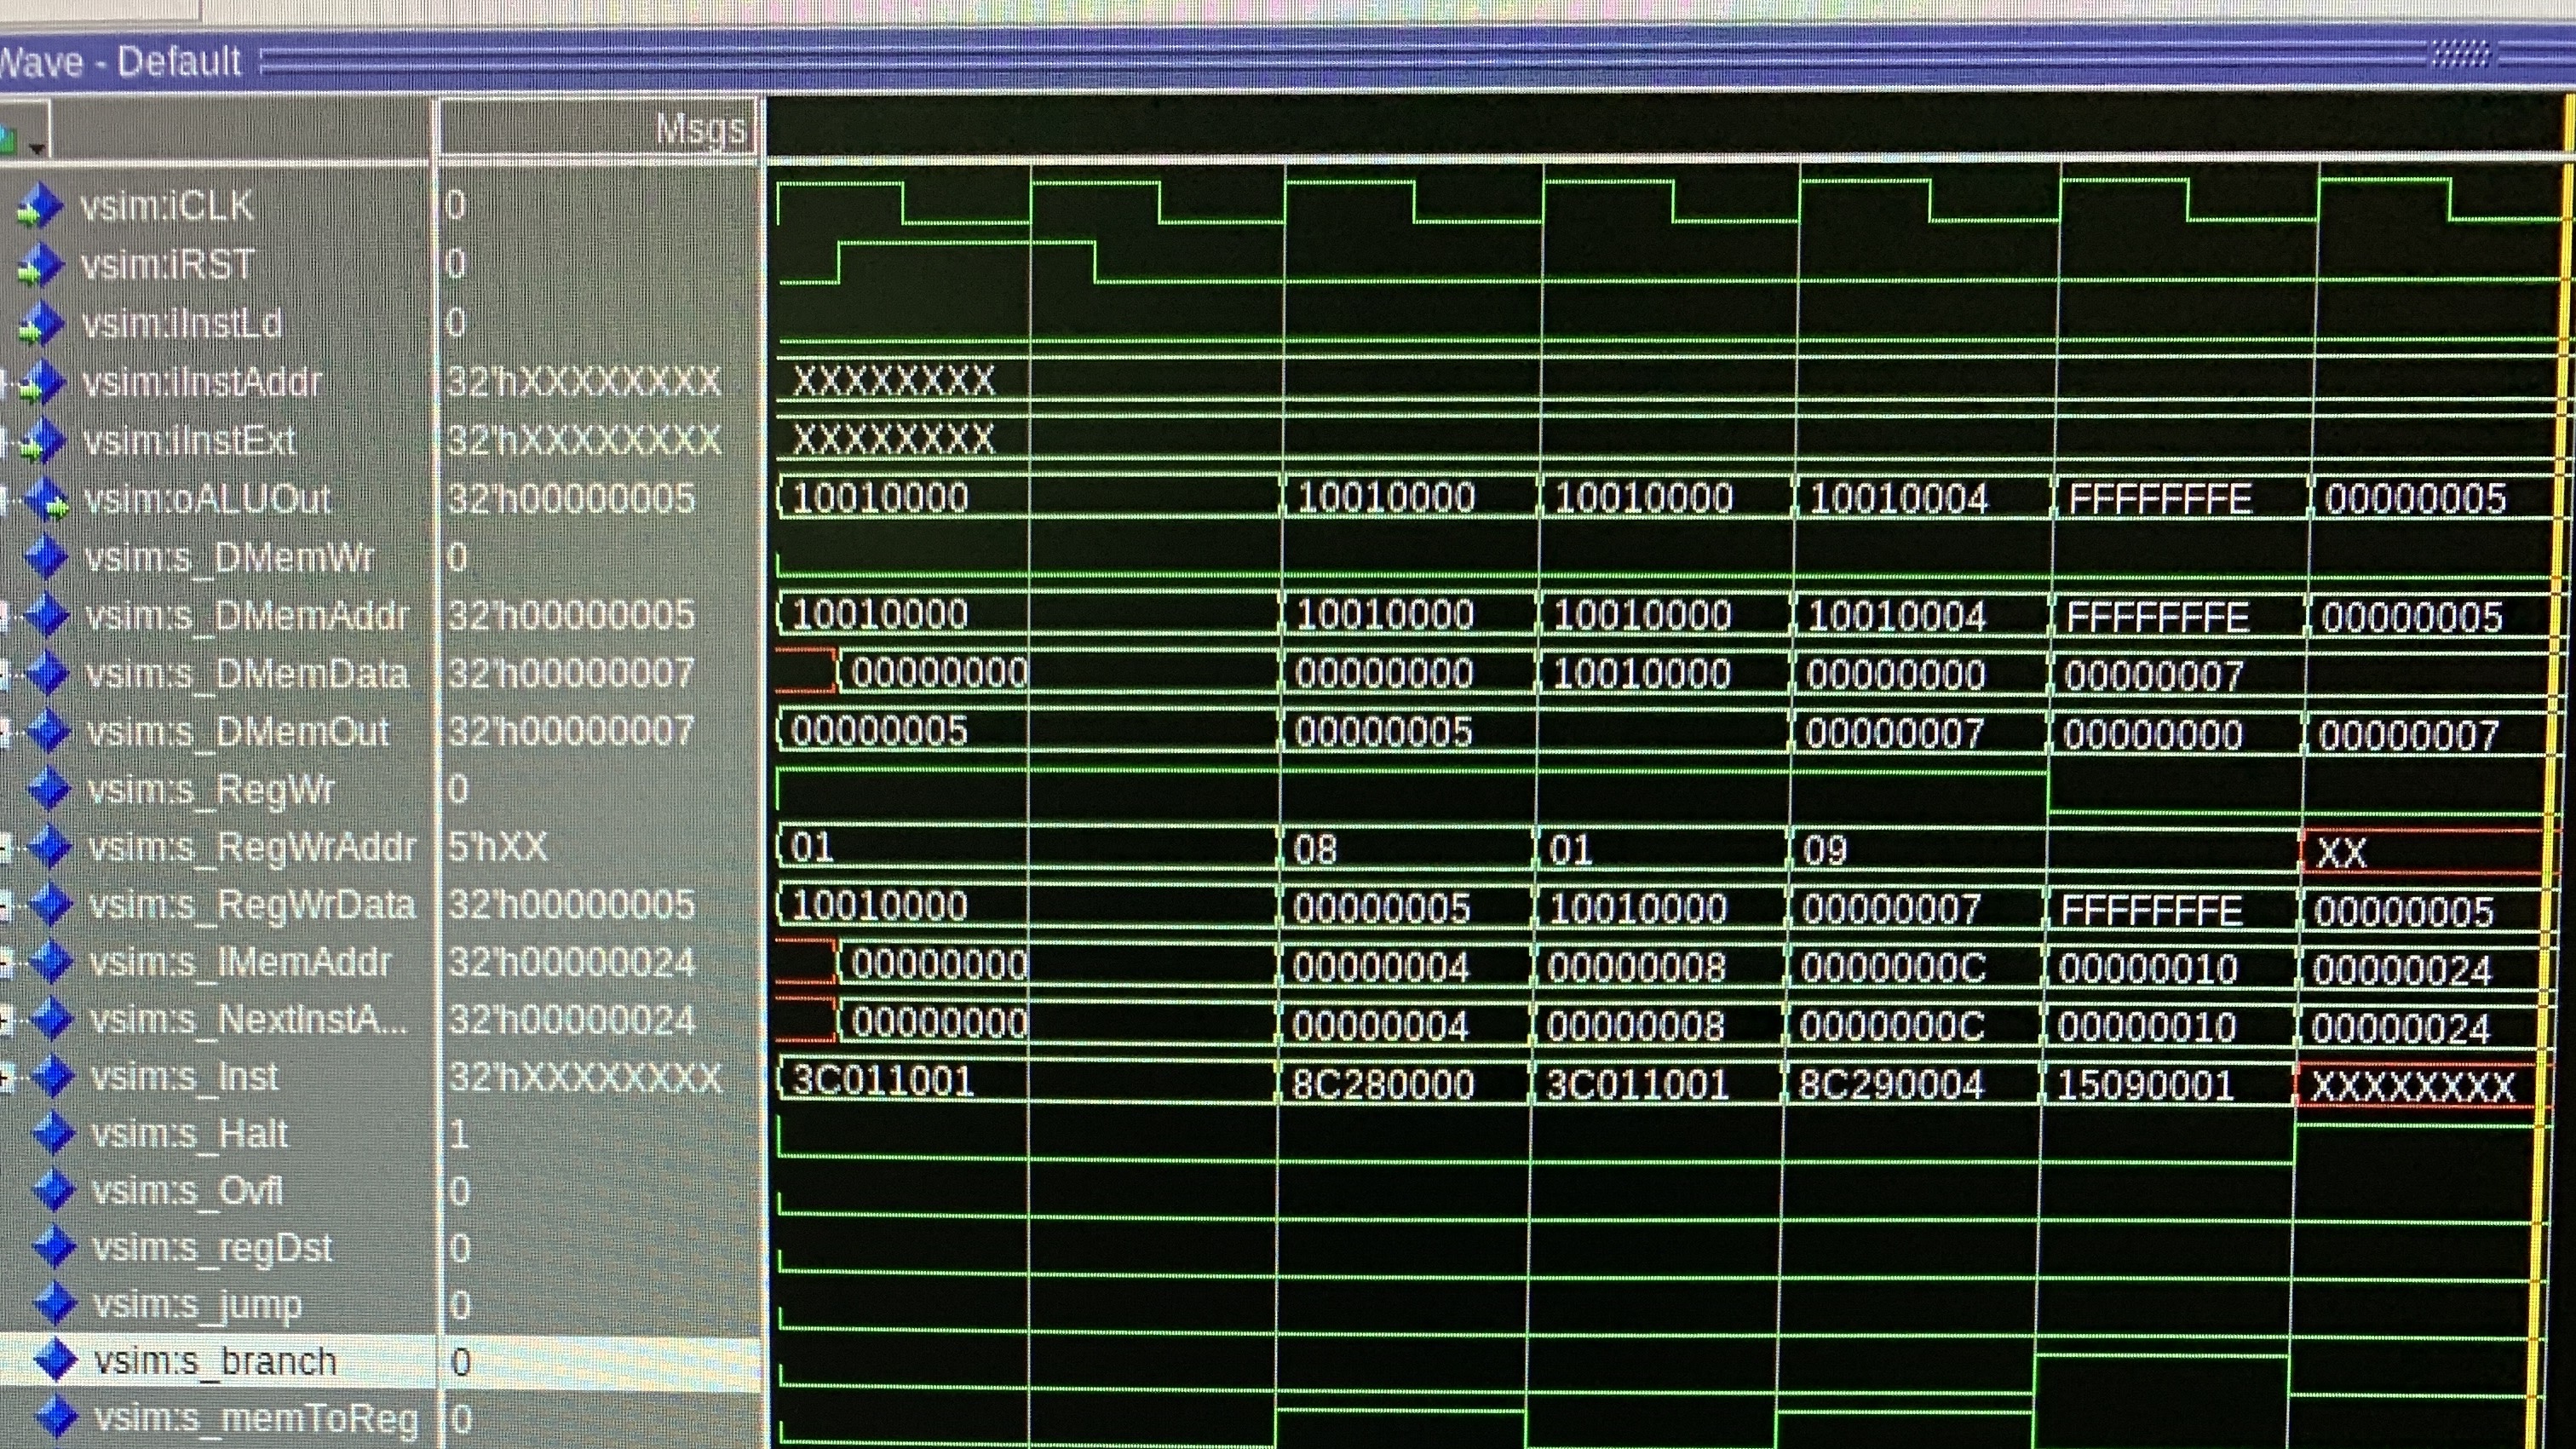Screen dimensions: 2576x1449
Task: Select the vsim:s_IMemAddr diamond icon
Action: pos(51,961)
